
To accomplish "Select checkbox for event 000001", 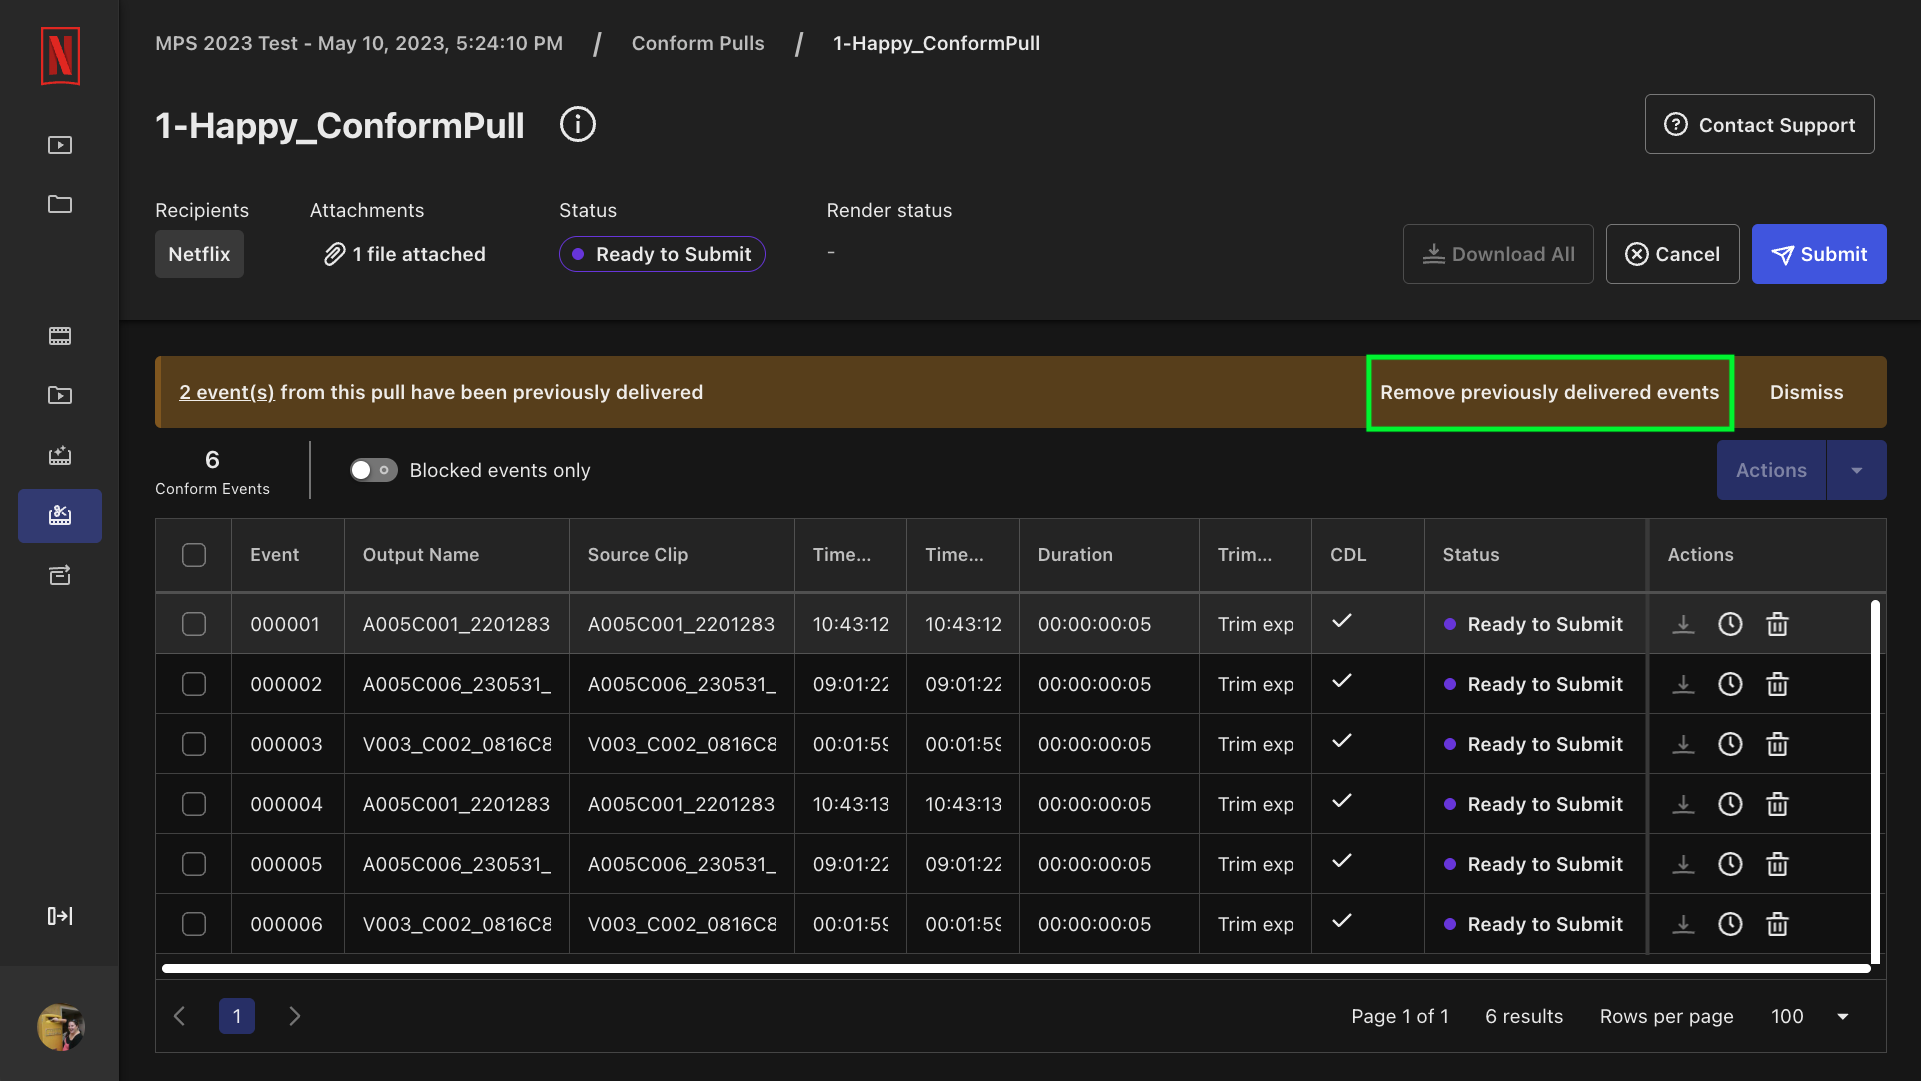I will click(194, 624).
